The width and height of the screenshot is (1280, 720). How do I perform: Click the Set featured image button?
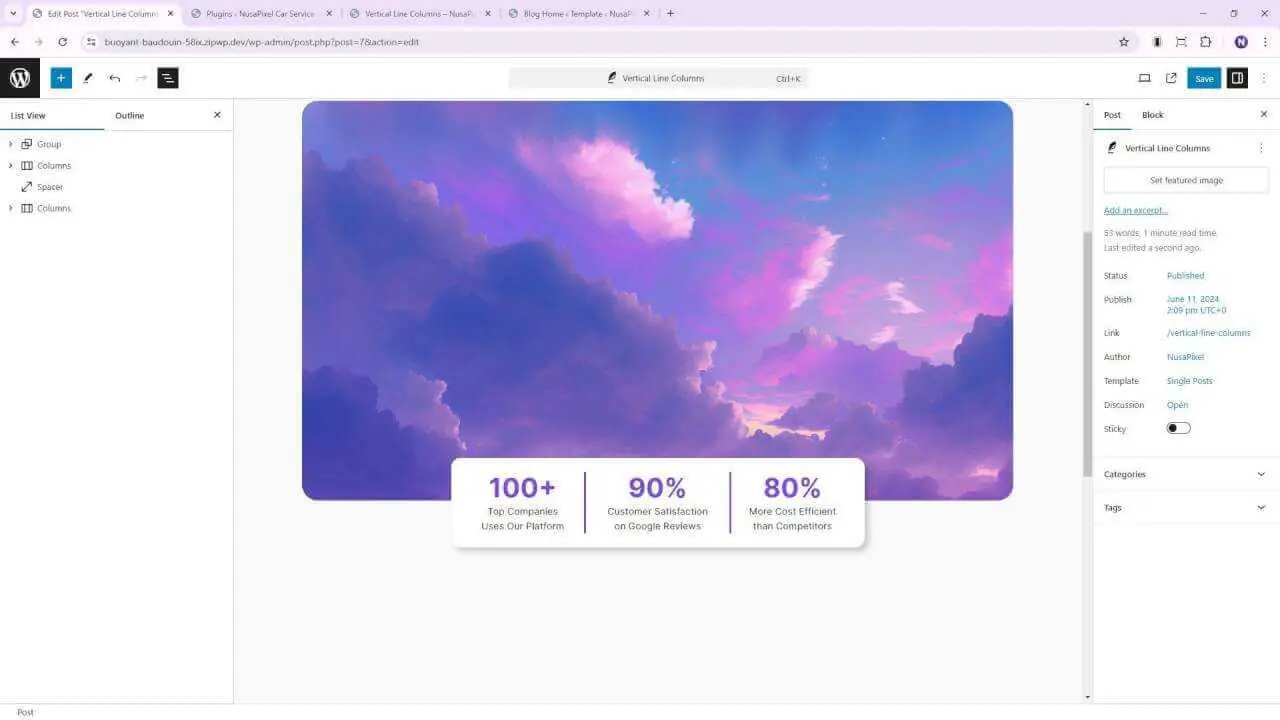coord(1186,180)
